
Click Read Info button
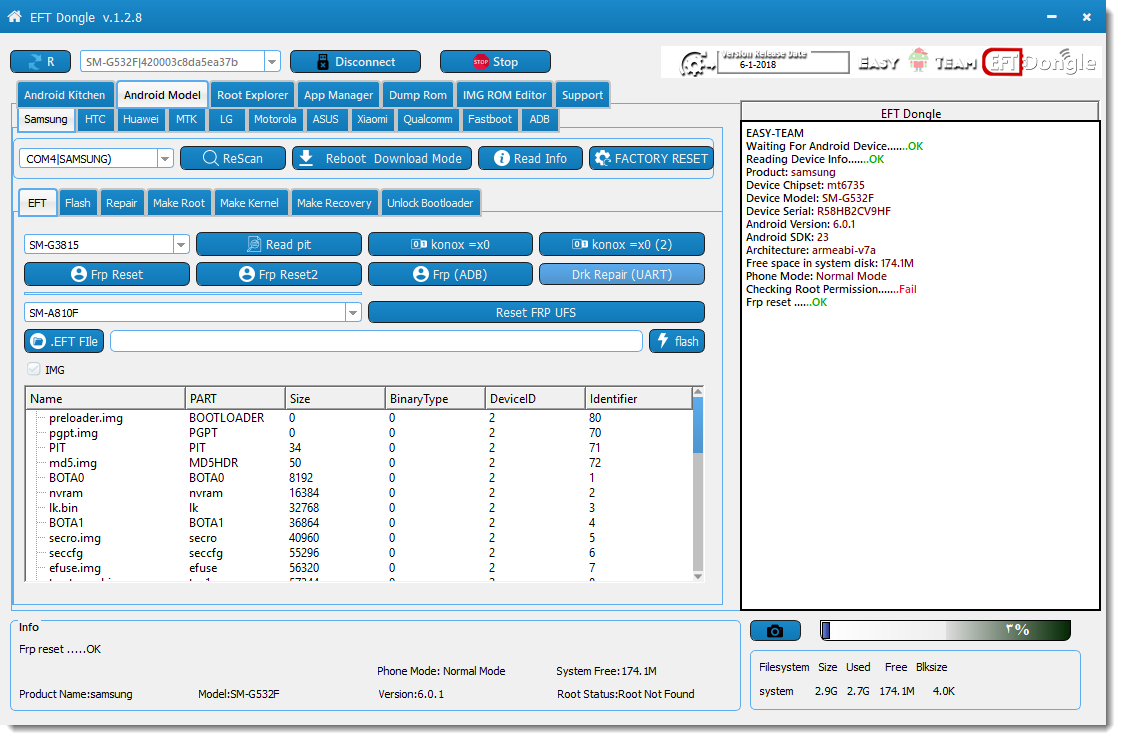pos(530,159)
